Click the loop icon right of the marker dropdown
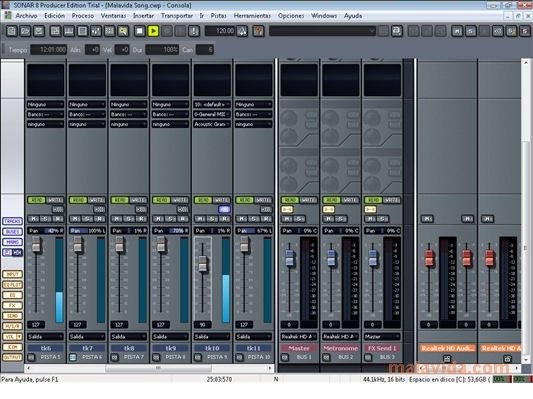The image size is (533, 399). tap(396, 31)
